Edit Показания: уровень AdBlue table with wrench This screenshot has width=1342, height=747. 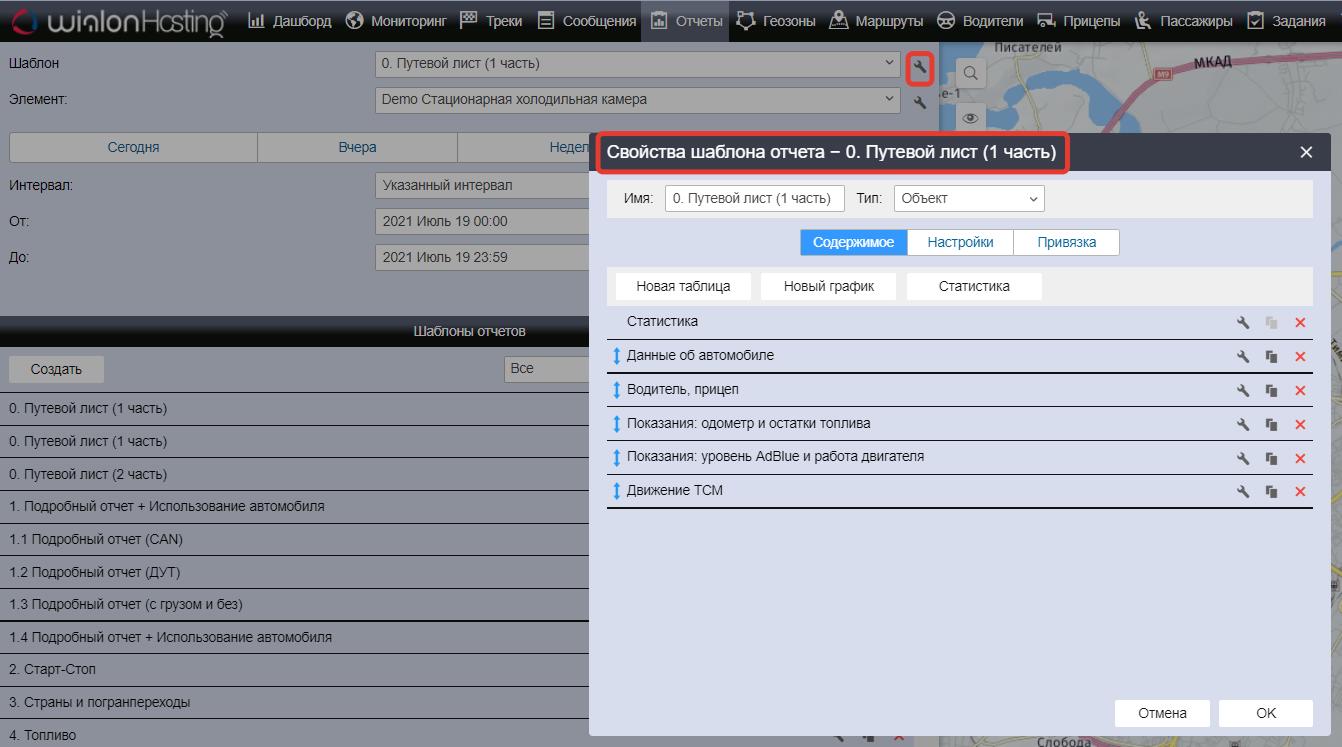1243,459
